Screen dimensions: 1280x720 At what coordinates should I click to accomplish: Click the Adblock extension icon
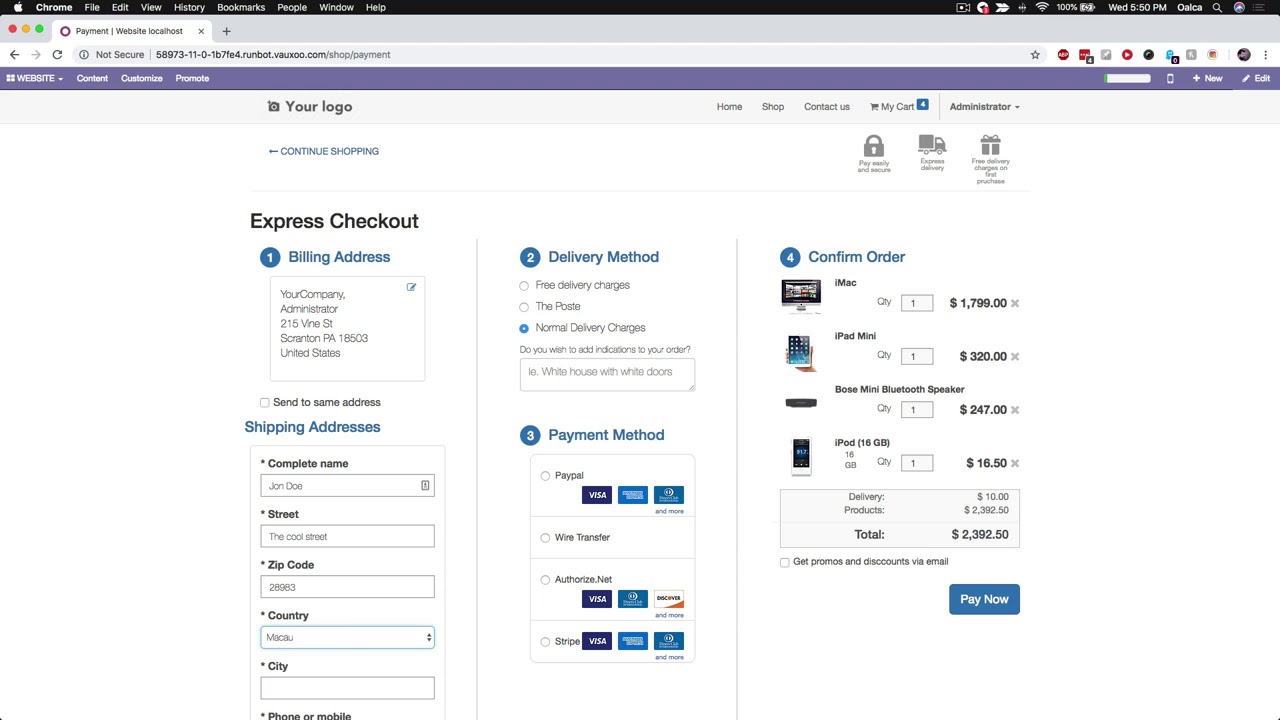[x=1063, y=55]
